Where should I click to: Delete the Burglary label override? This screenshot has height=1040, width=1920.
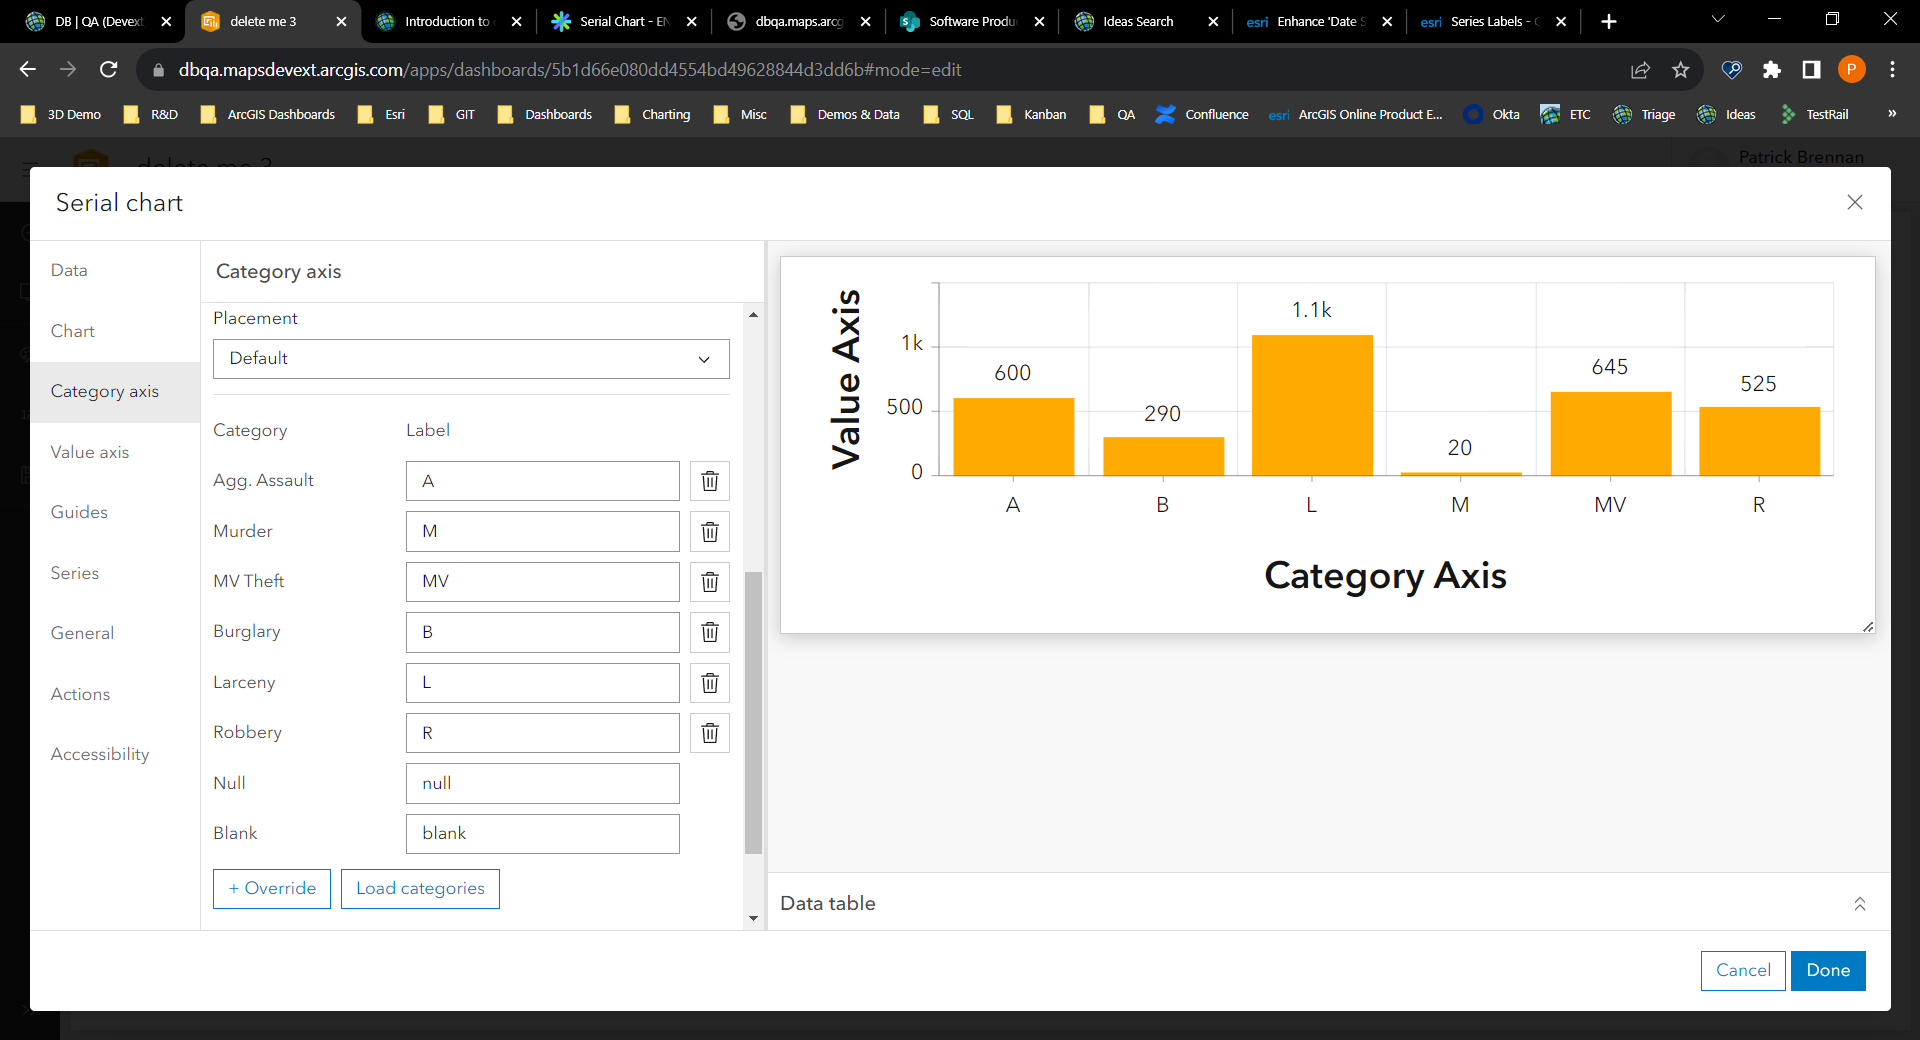709,632
